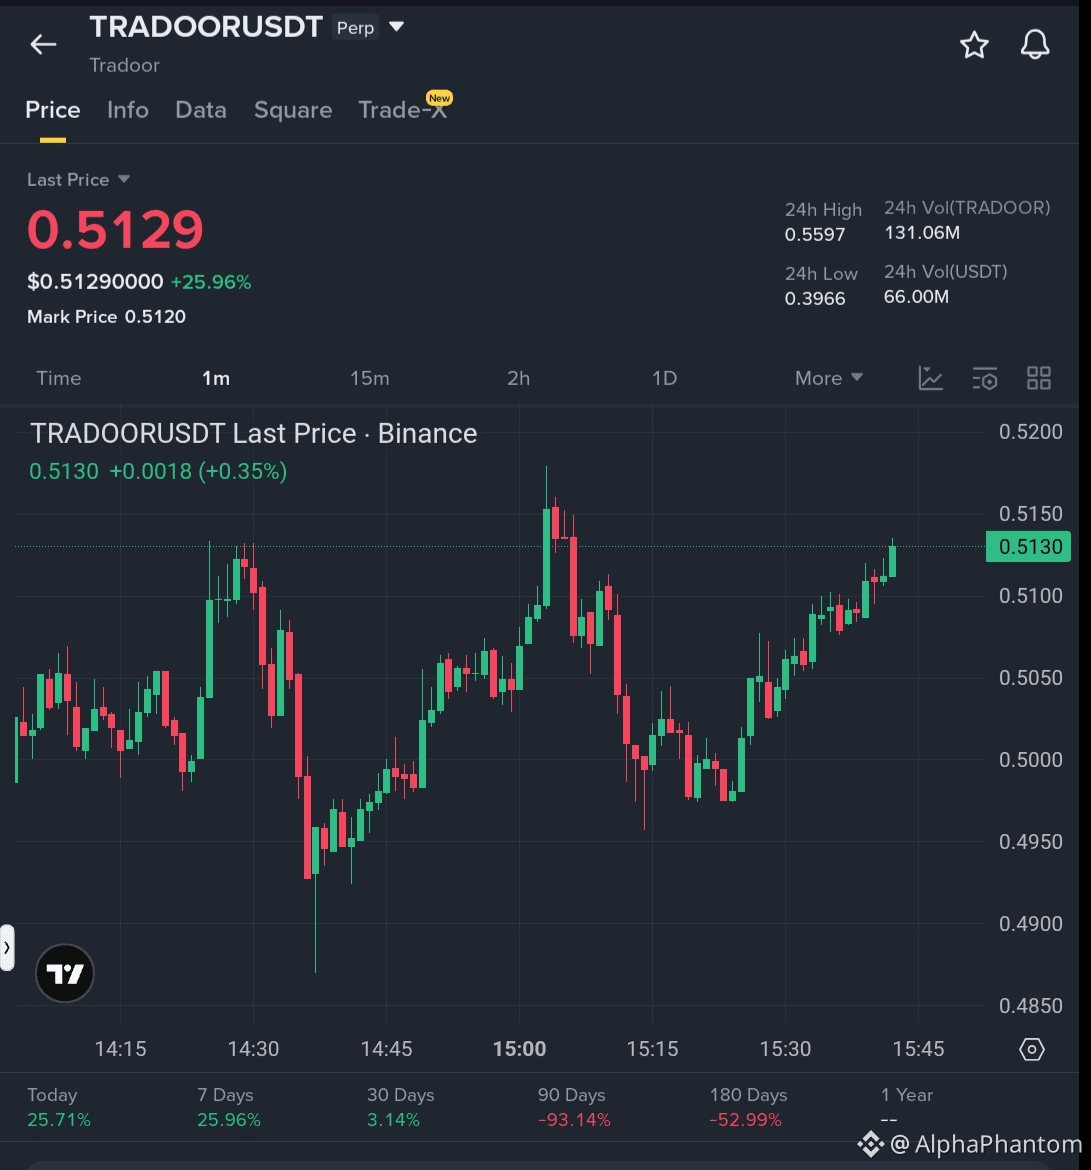The height and width of the screenshot is (1170, 1091).
Task: Add TRADOORUSDT to favorites with star
Action: pos(974,45)
